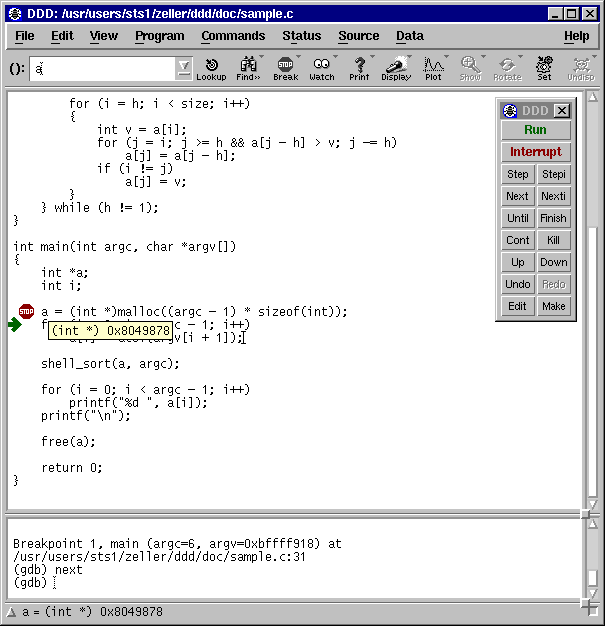This screenshot has width=605, height=626.
Task: Open the Break options dropdown arrow
Action: coord(298,57)
